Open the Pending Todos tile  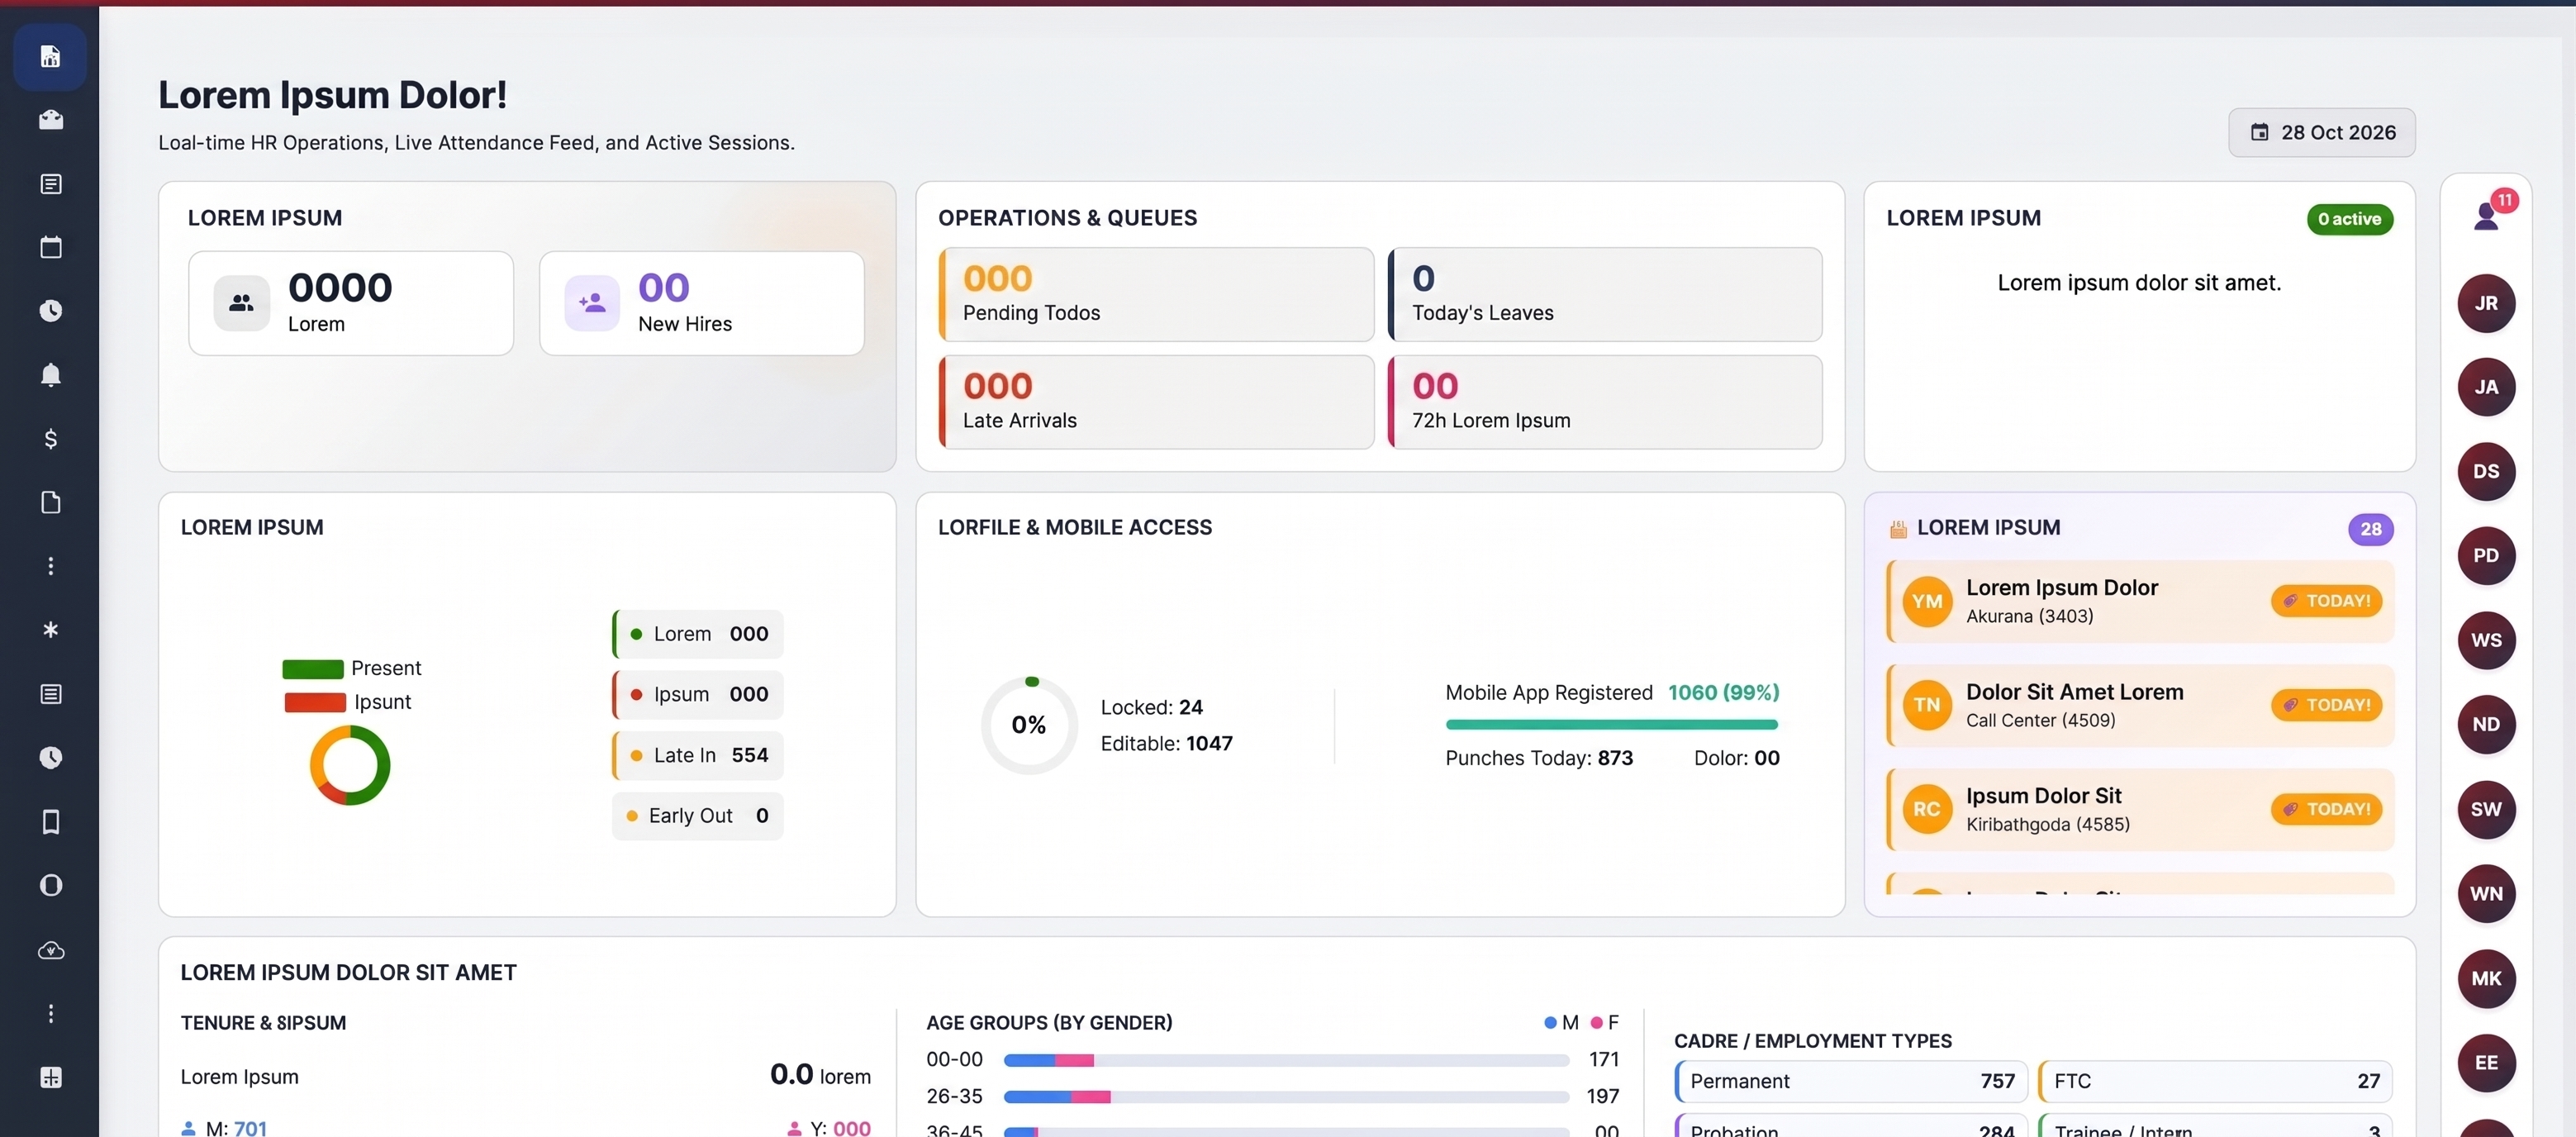(x=1156, y=295)
